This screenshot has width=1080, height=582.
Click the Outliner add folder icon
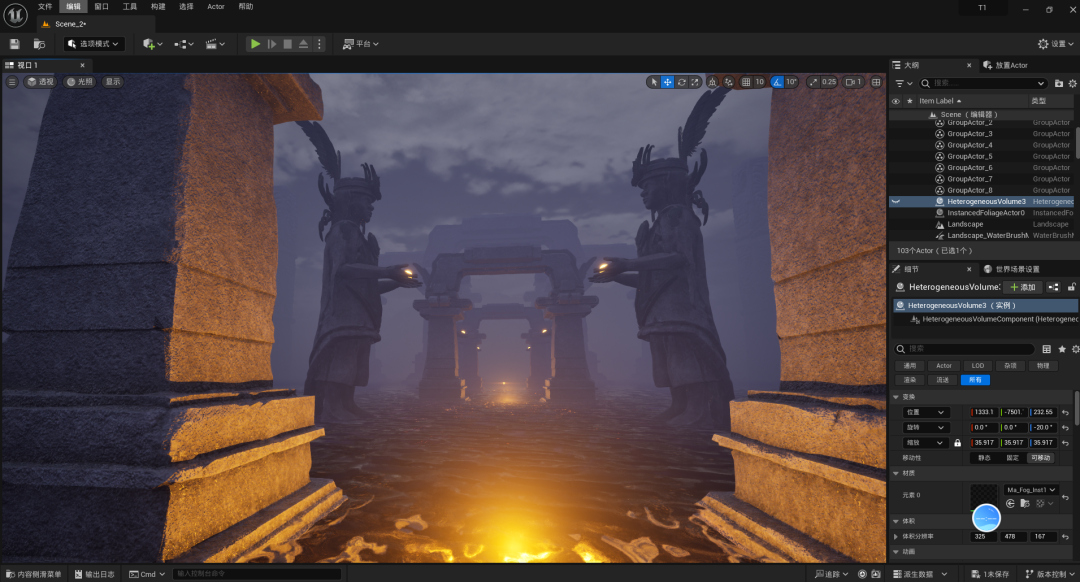(1059, 83)
